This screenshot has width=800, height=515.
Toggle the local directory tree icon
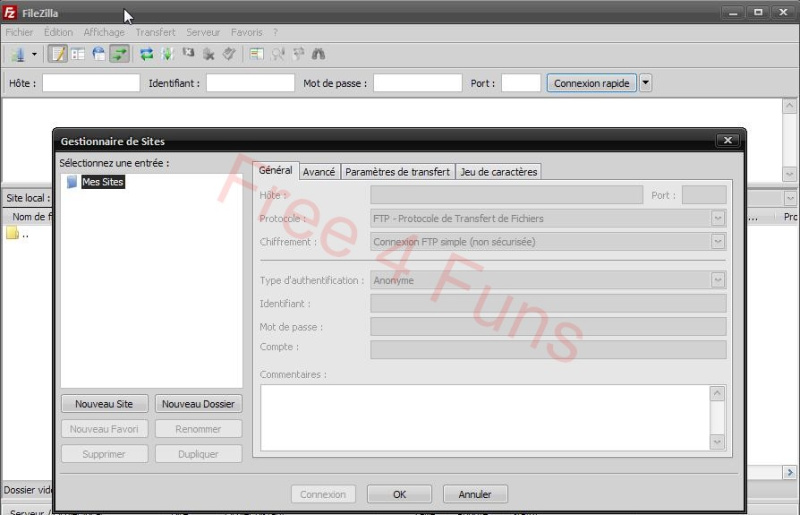pyautogui.click(x=78, y=54)
